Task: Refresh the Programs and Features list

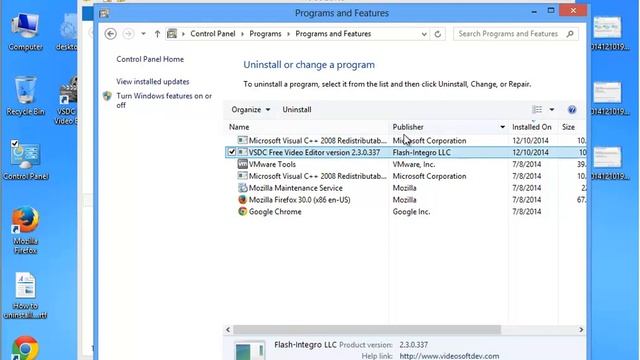Action: 438,34
